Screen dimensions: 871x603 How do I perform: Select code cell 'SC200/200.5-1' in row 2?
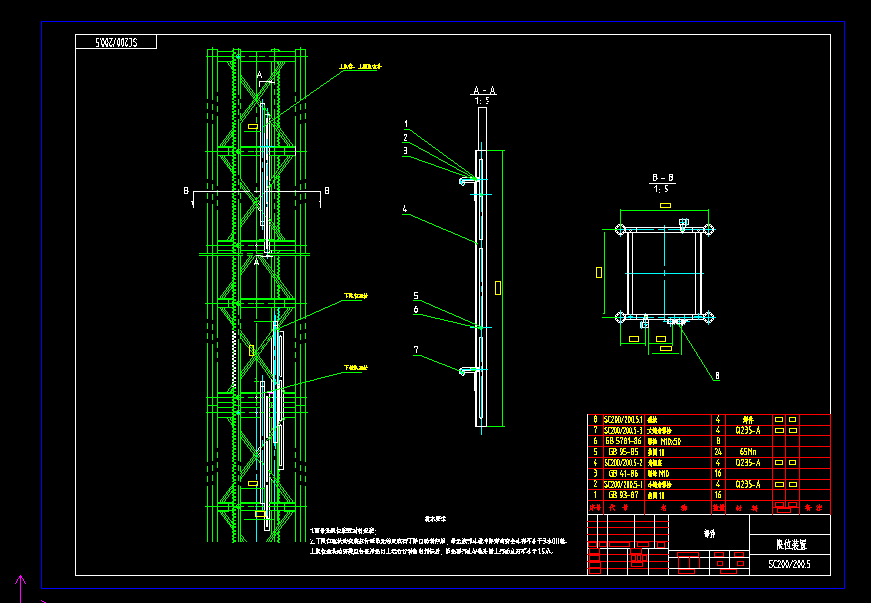(x=623, y=484)
